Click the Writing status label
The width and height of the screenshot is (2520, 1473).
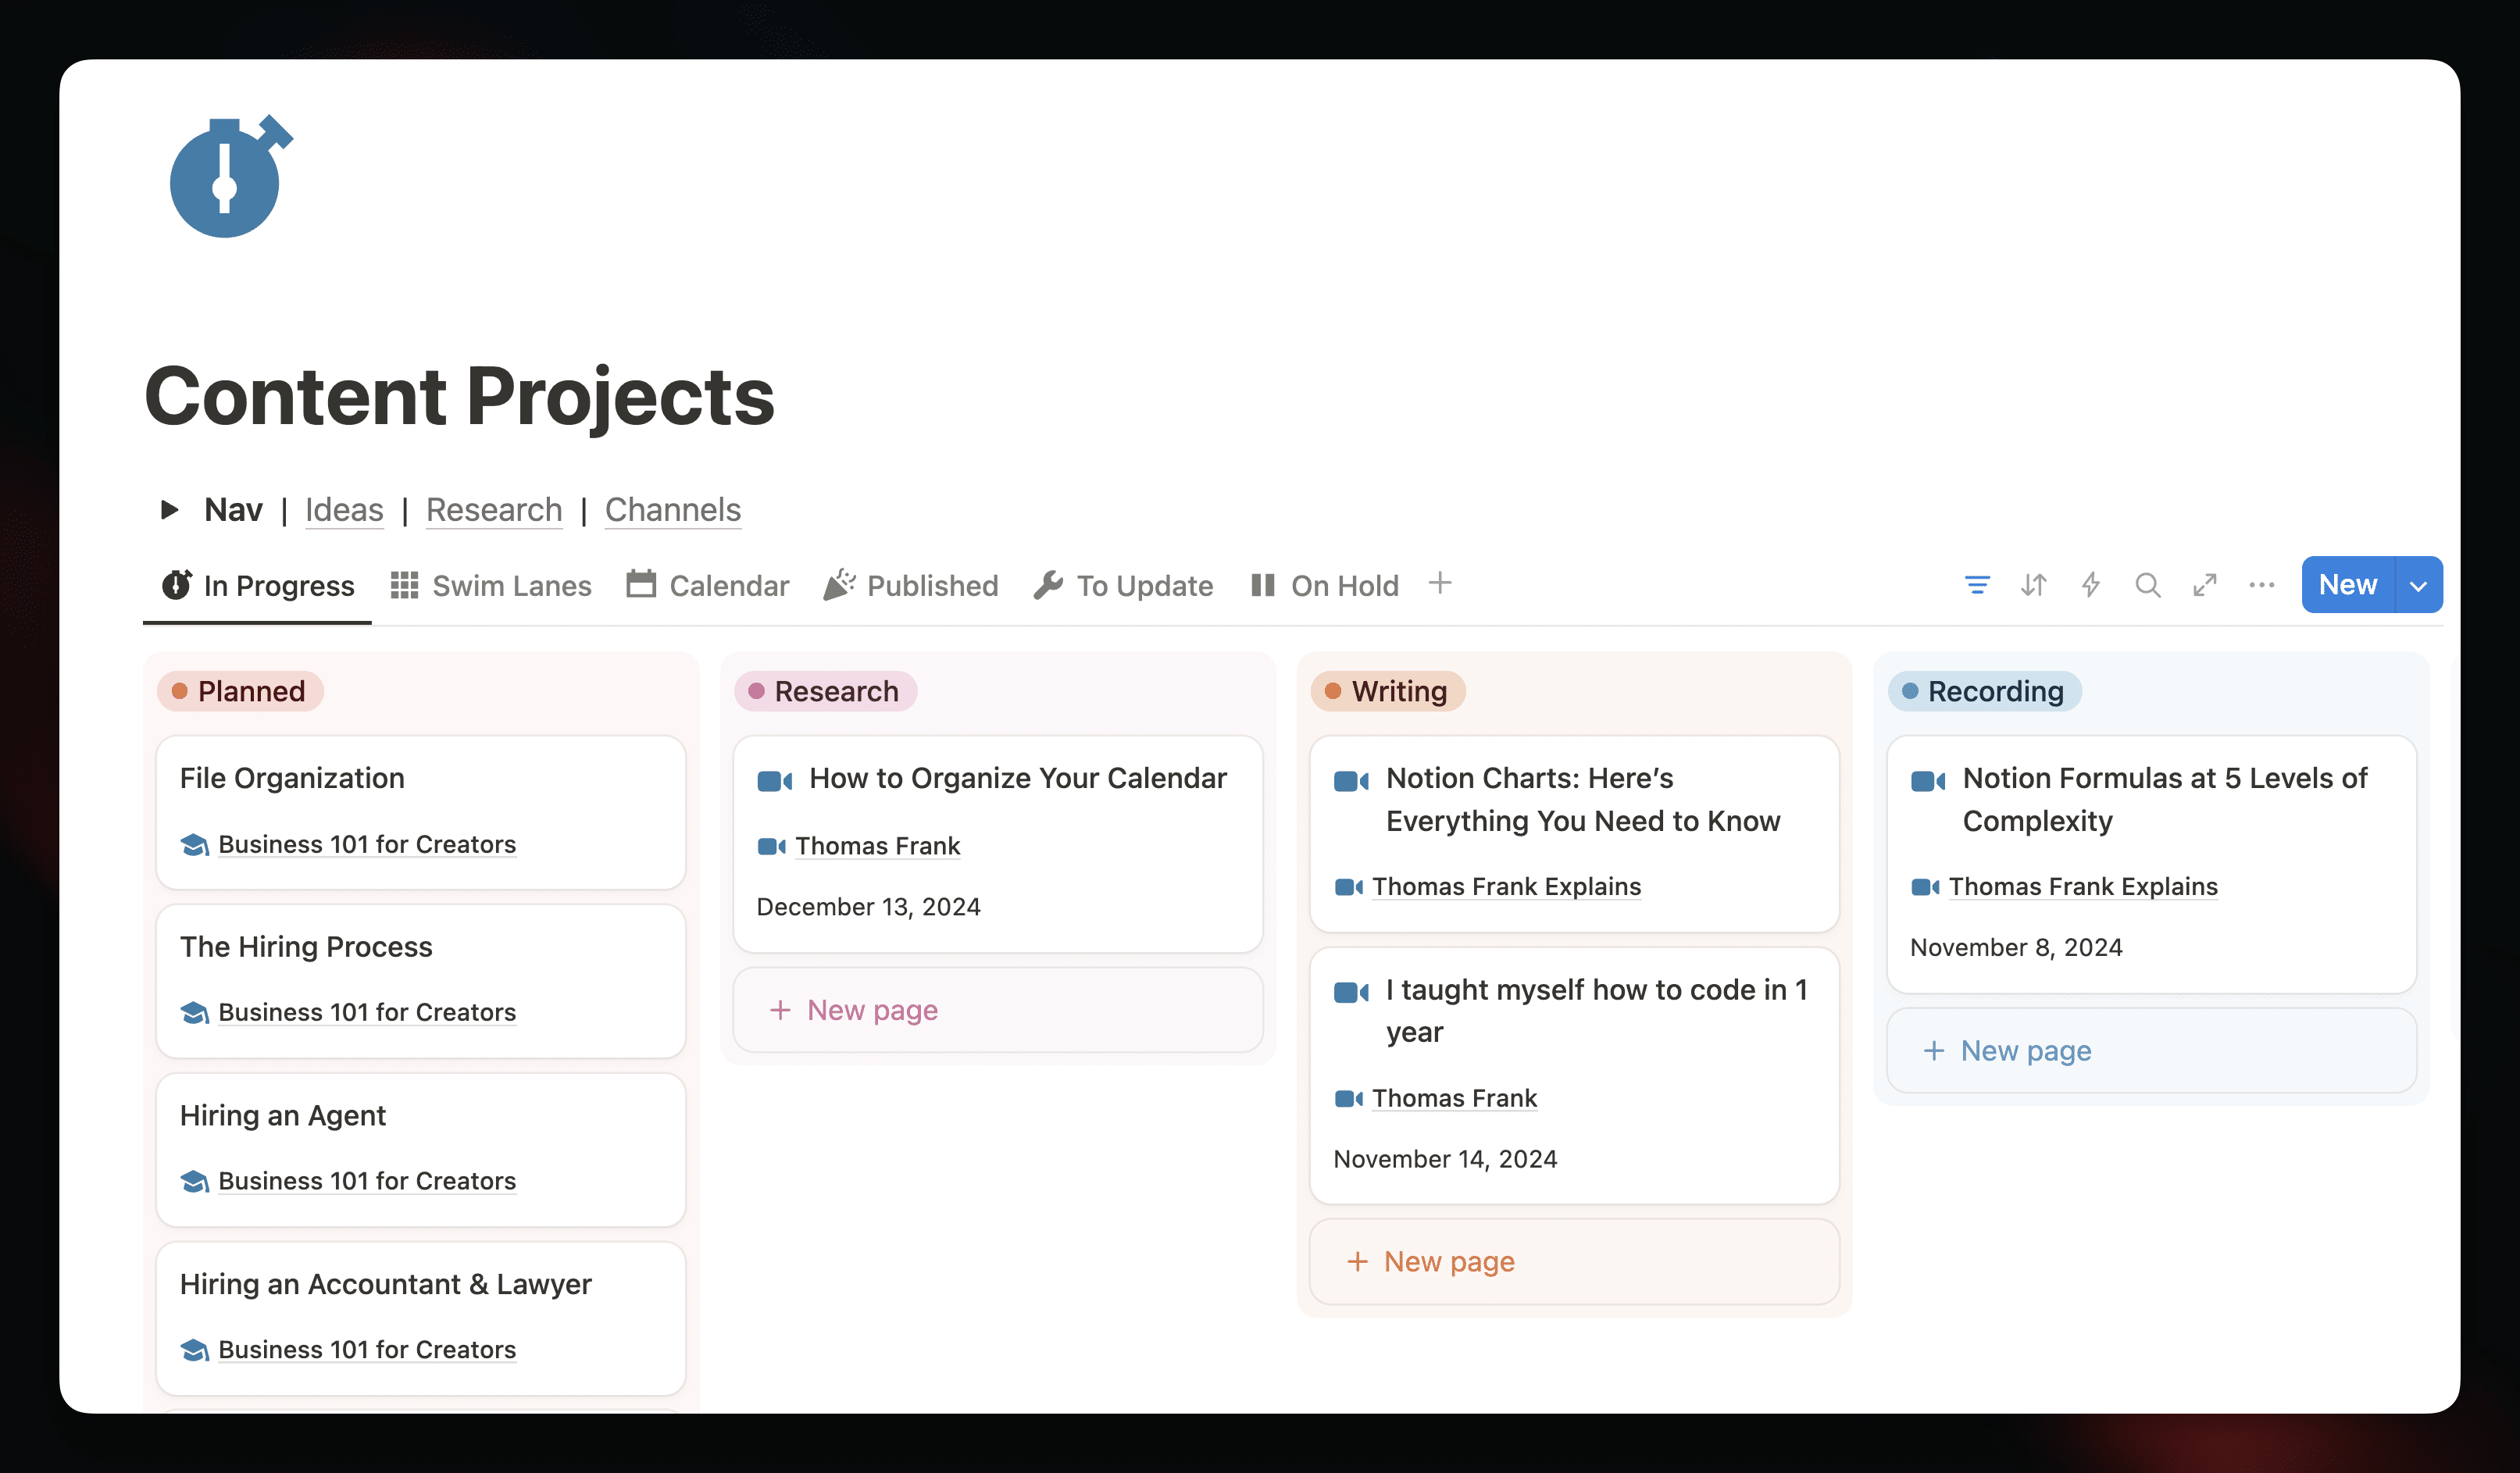pyautogui.click(x=1388, y=691)
